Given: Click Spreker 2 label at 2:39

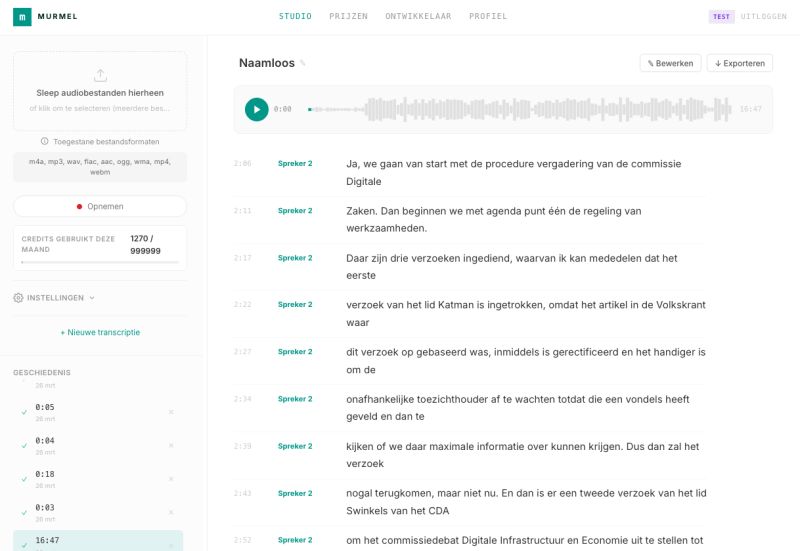Looking at the screenshot, I should click(x=295, y=446).
